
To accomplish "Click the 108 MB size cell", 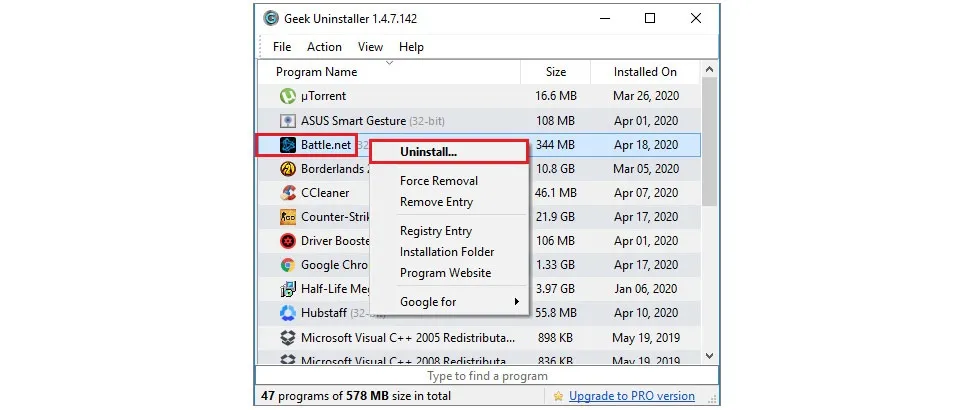I will (556, 121).
